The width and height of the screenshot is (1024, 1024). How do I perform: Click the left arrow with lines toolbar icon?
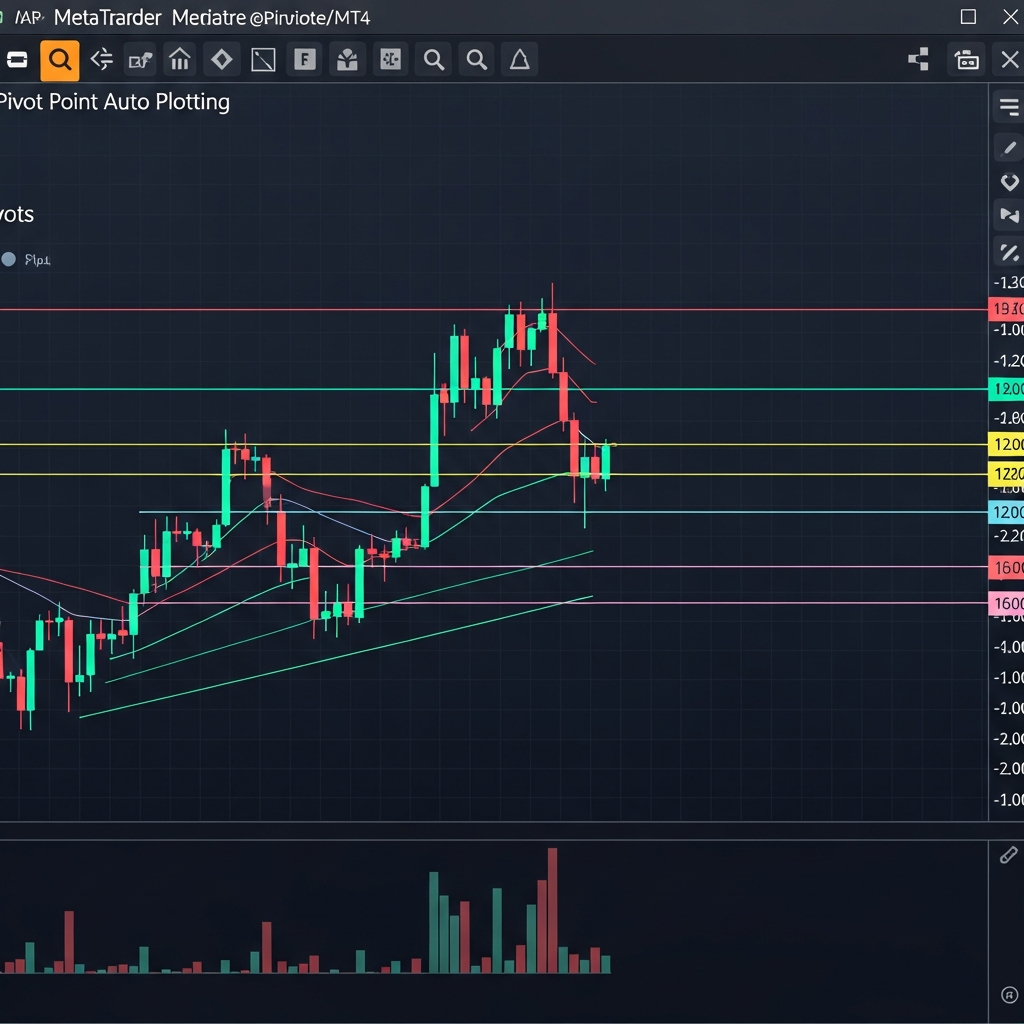coord(101,61)
